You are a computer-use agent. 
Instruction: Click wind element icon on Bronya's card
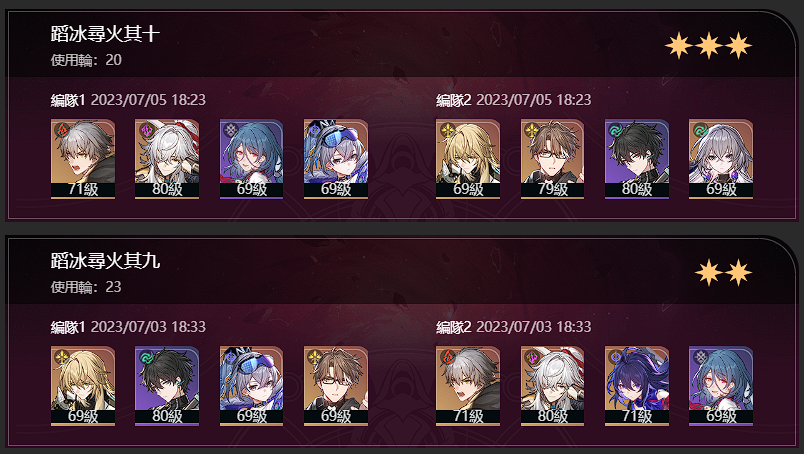pyautogui.click(x=700, y=130)
